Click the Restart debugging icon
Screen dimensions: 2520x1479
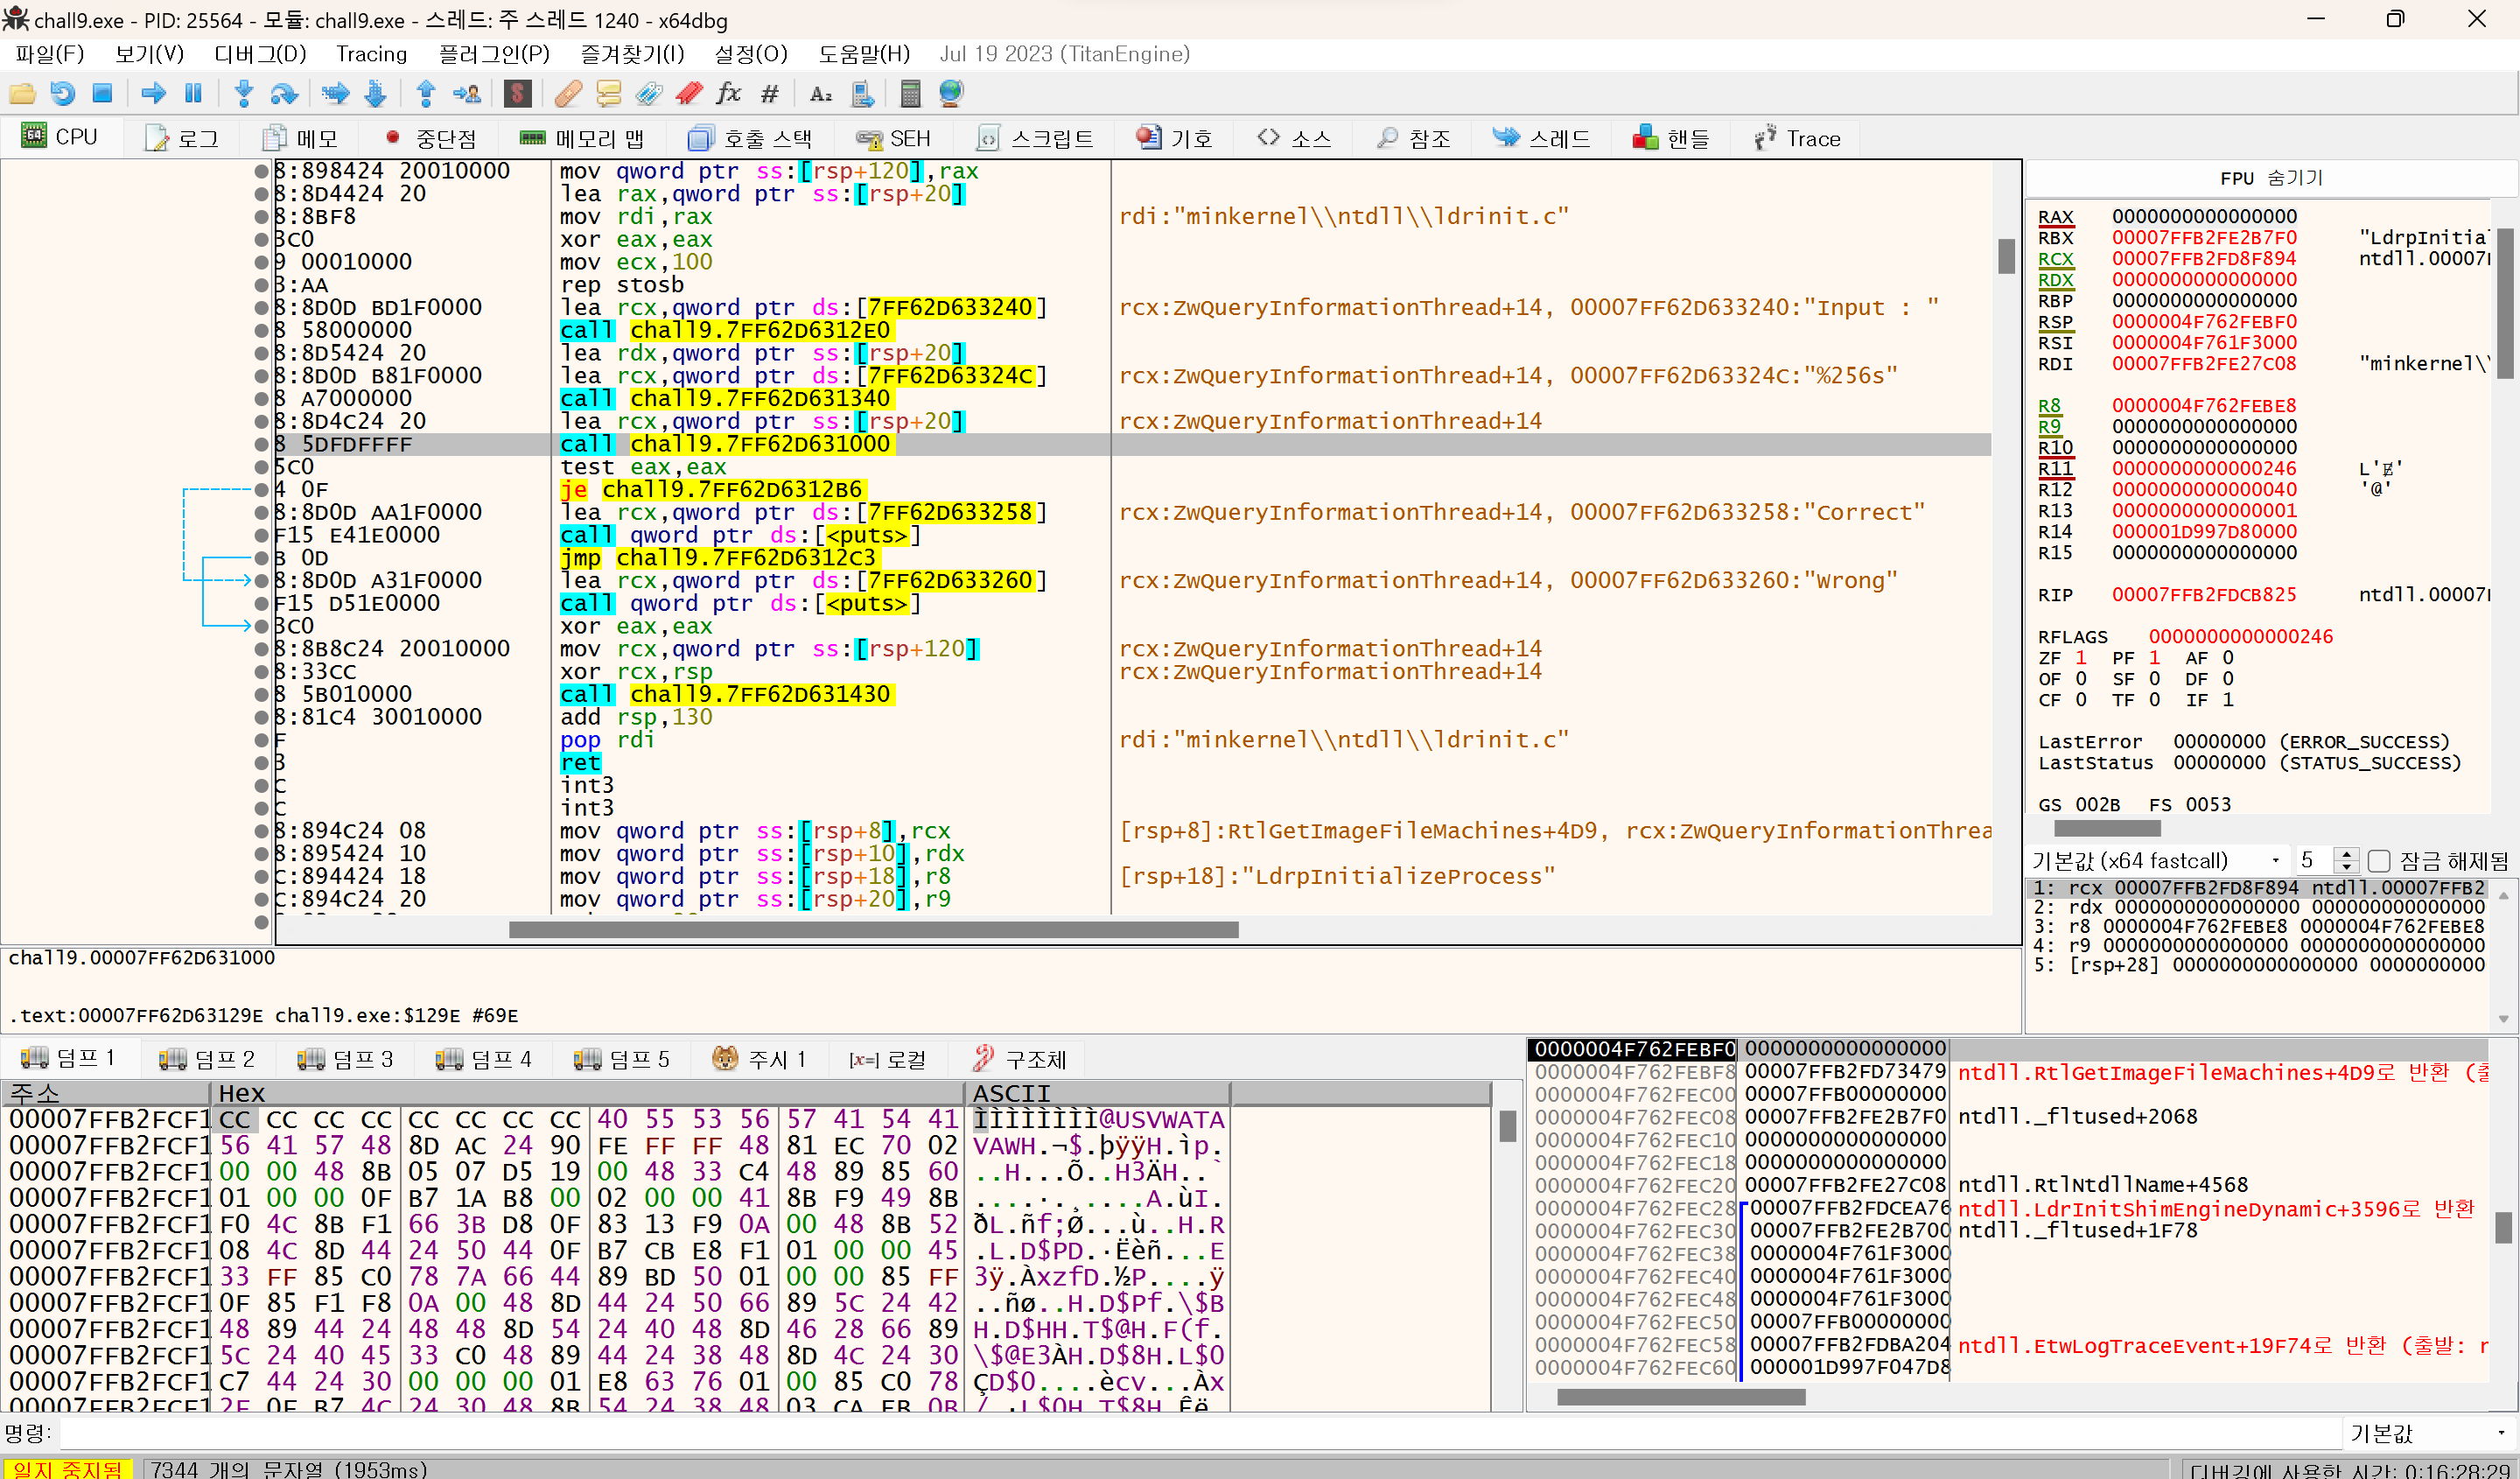pos(62,94)
